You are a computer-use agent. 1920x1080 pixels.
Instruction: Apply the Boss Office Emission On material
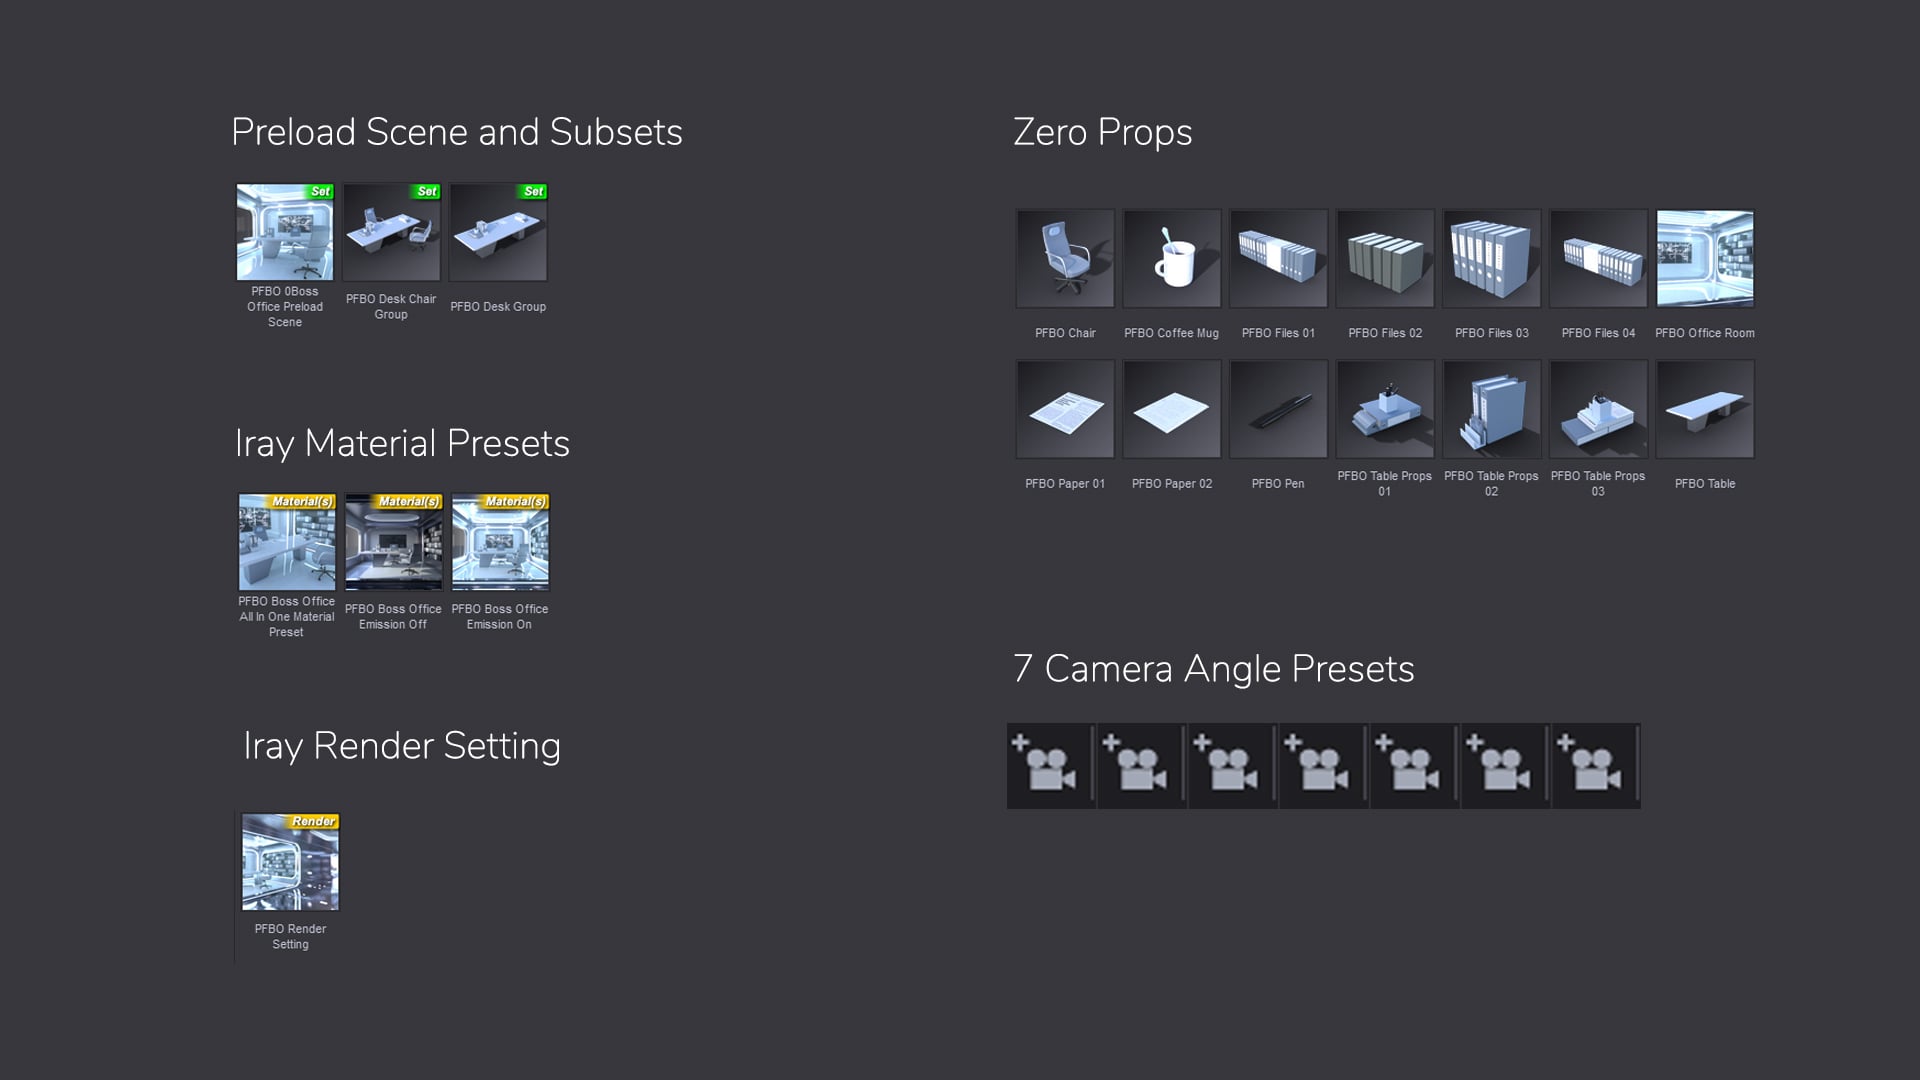point(500,542)
